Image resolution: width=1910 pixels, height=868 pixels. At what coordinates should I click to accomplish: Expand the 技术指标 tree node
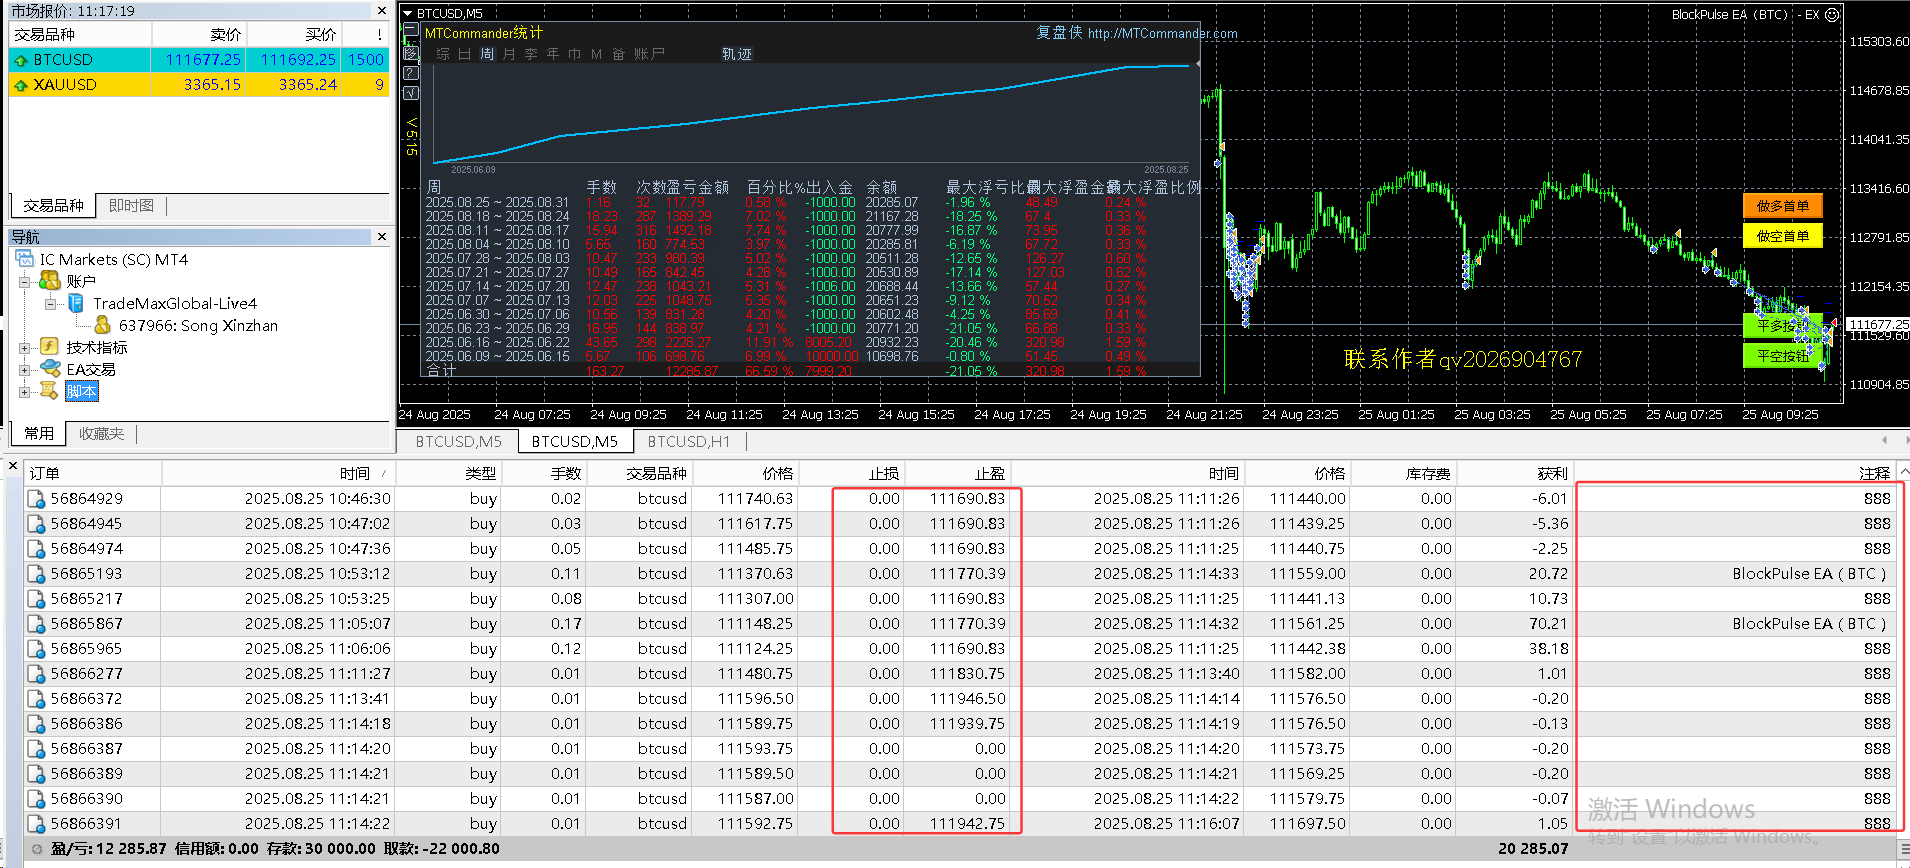(25, 348)
